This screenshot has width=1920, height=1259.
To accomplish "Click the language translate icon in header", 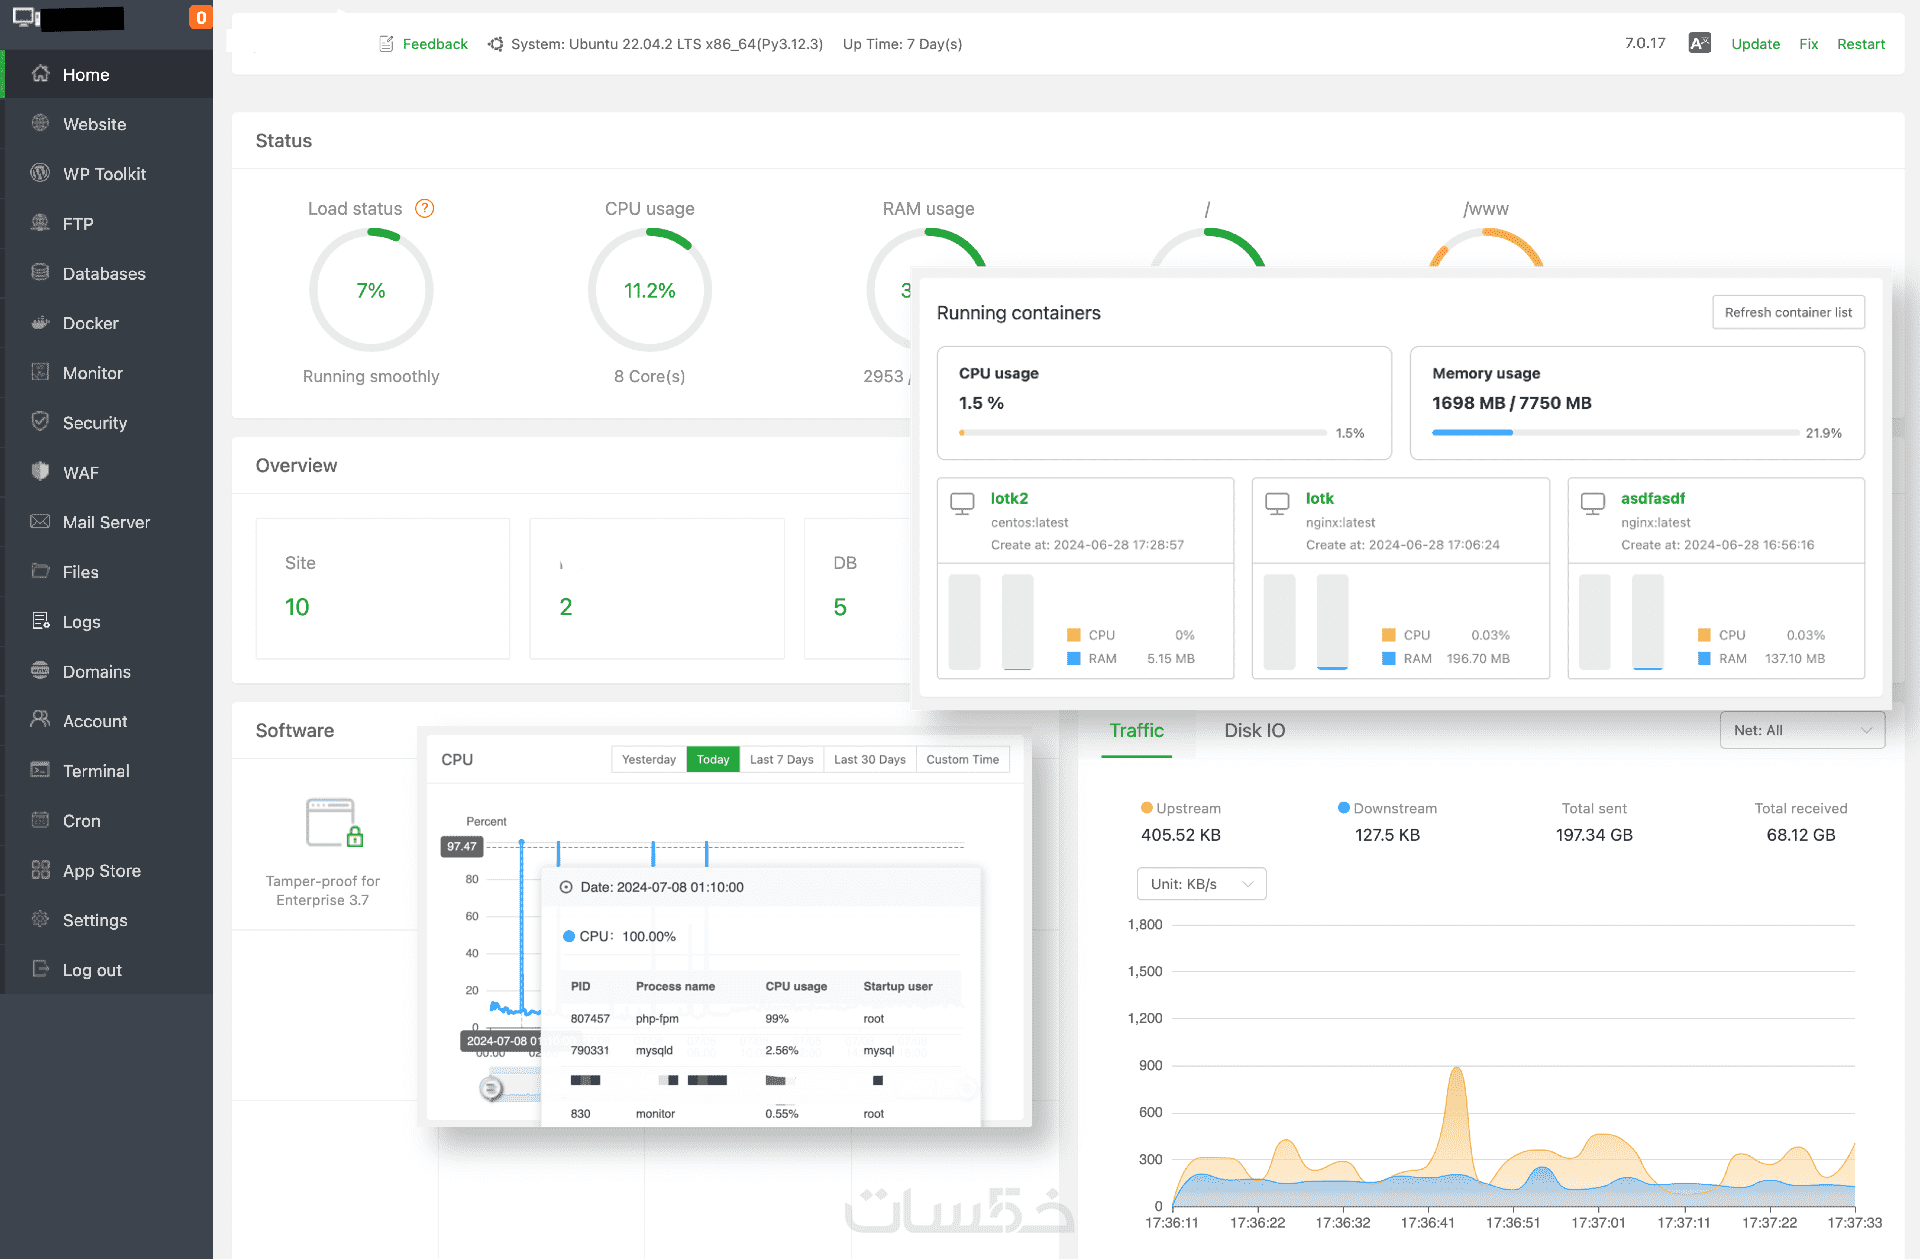I will (1699, 43).
